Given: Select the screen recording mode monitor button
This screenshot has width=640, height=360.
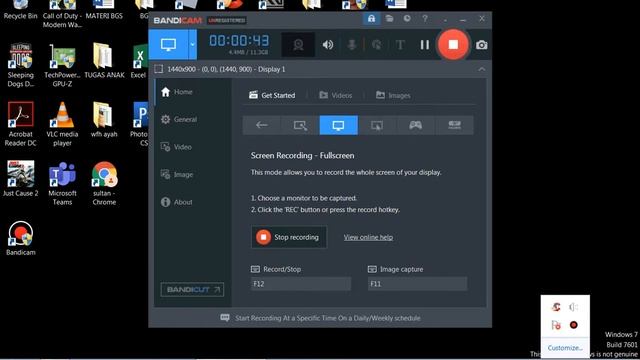Looking at the screenshot, I should tap(168, 44).
